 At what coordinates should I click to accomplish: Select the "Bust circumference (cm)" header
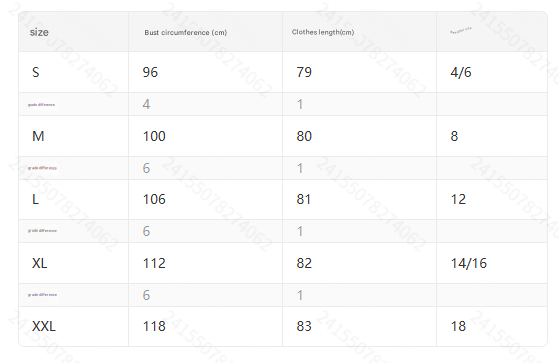tap(185, 32)
